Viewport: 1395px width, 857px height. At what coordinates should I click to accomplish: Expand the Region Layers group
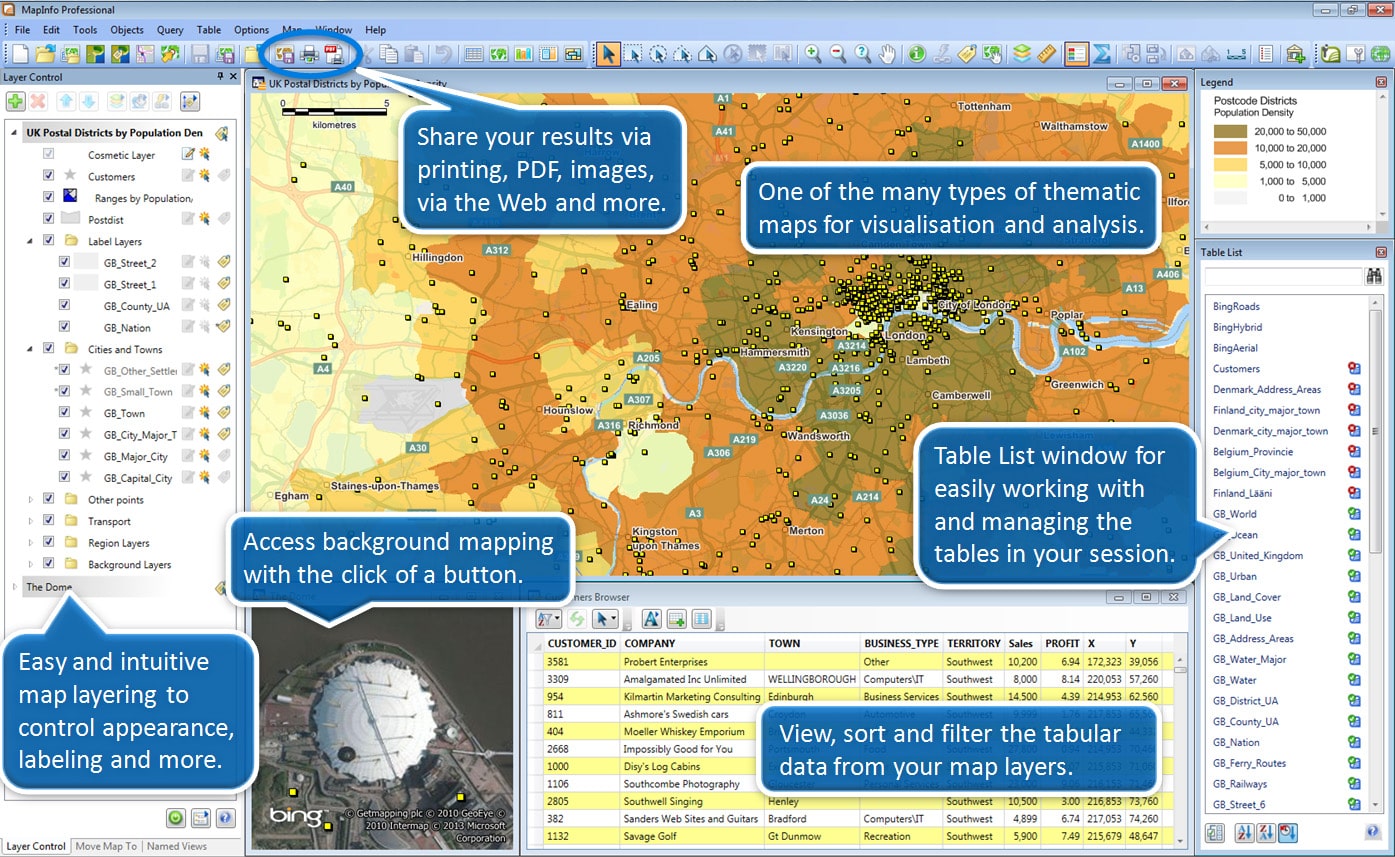click(x=30, y=543)
